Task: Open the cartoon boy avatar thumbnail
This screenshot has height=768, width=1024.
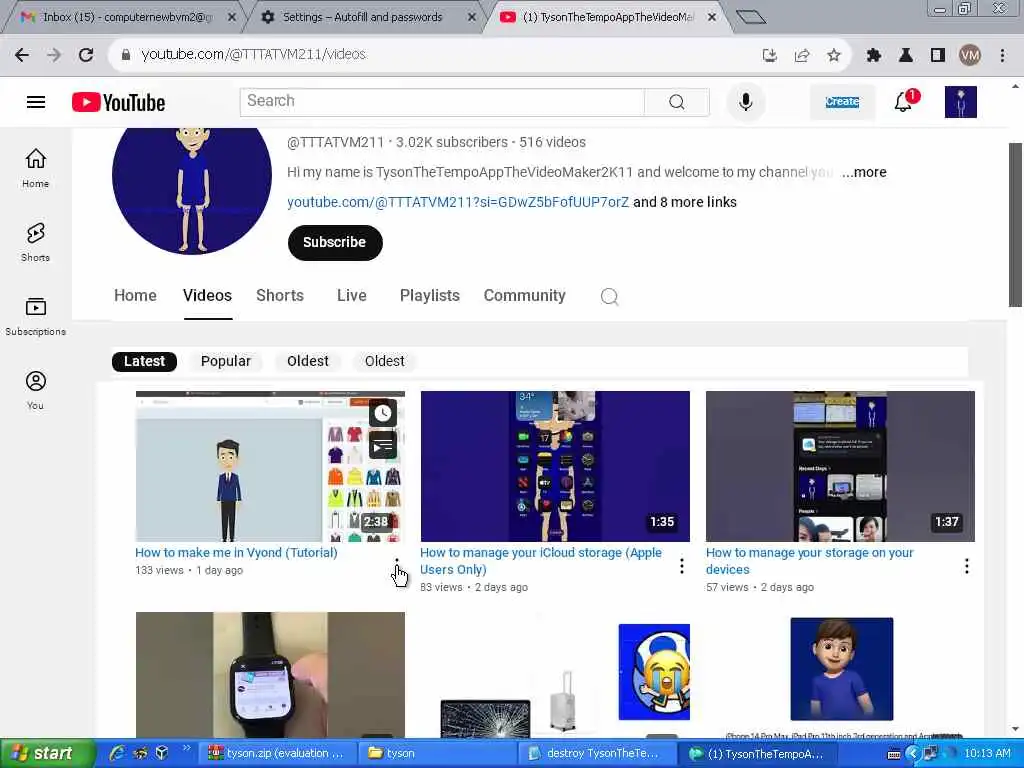Action: 841,675
